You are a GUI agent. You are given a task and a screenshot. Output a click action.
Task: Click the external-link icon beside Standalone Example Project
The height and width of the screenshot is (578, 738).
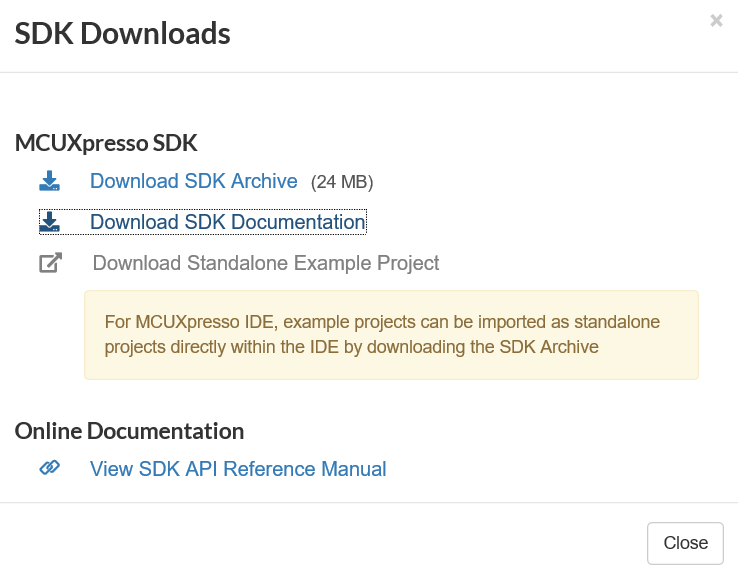coord(50,264)
